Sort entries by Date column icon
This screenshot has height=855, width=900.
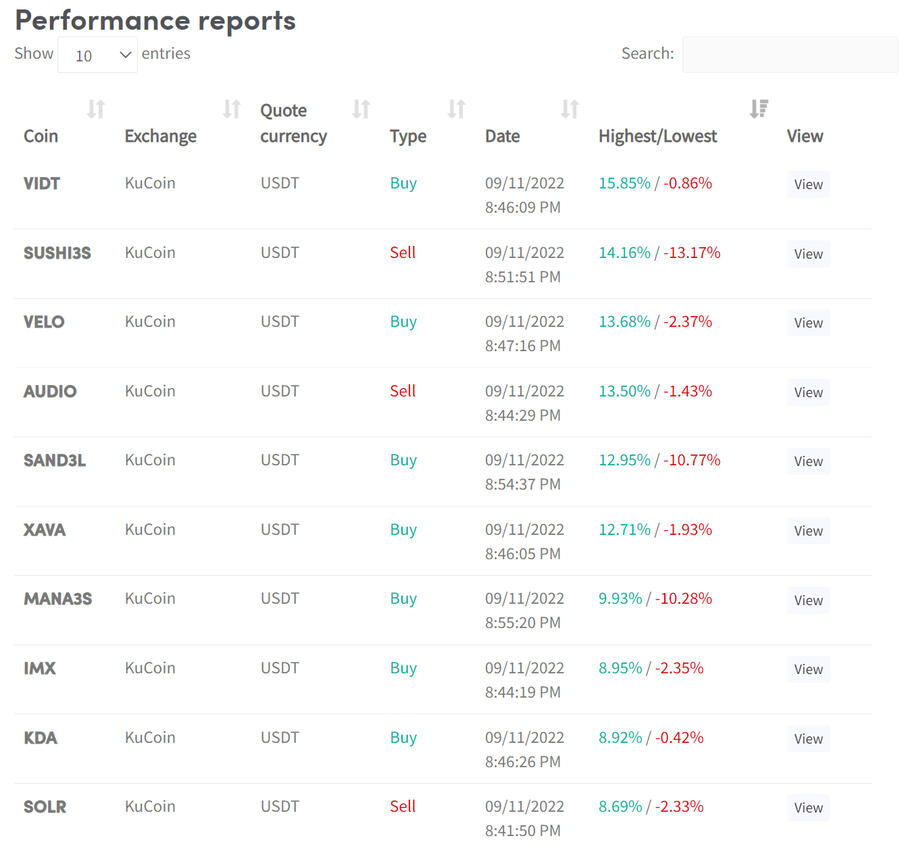tap(569, 109)
